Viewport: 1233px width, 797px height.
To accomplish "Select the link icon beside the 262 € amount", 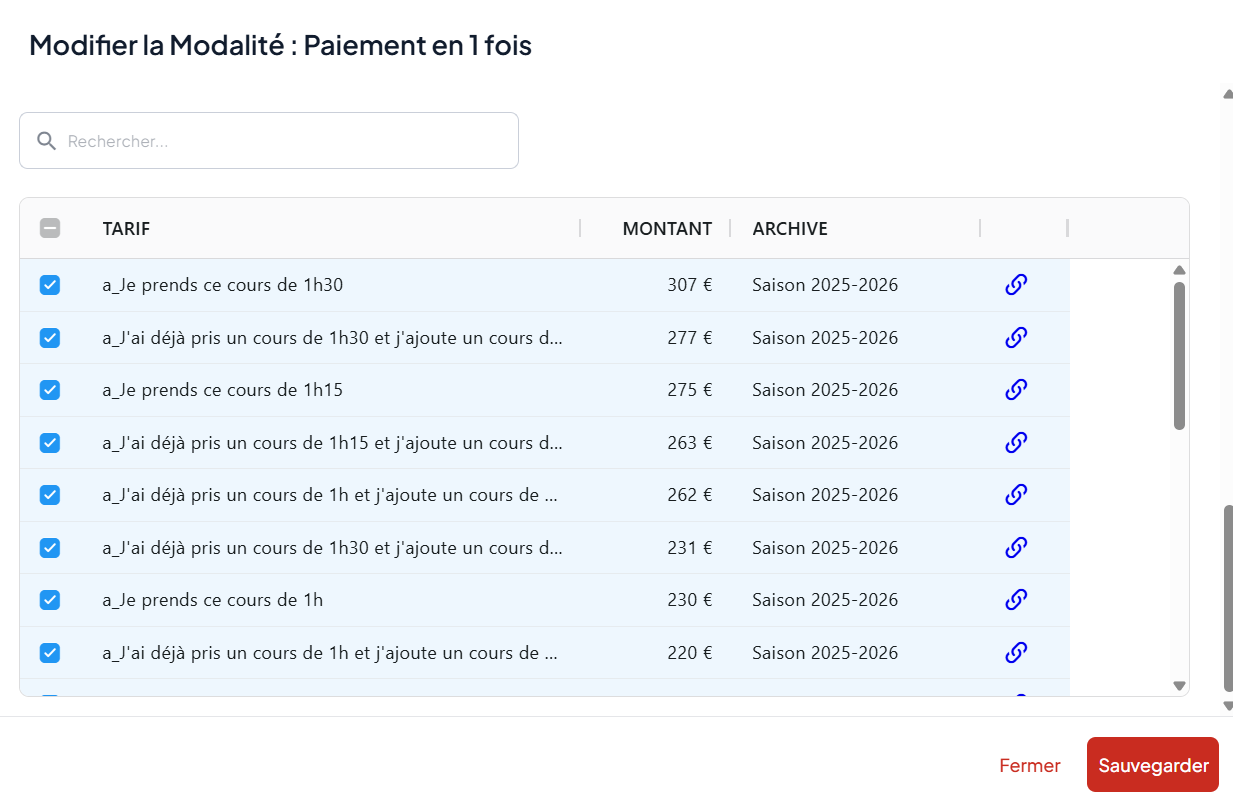I will pos(1015,494).
